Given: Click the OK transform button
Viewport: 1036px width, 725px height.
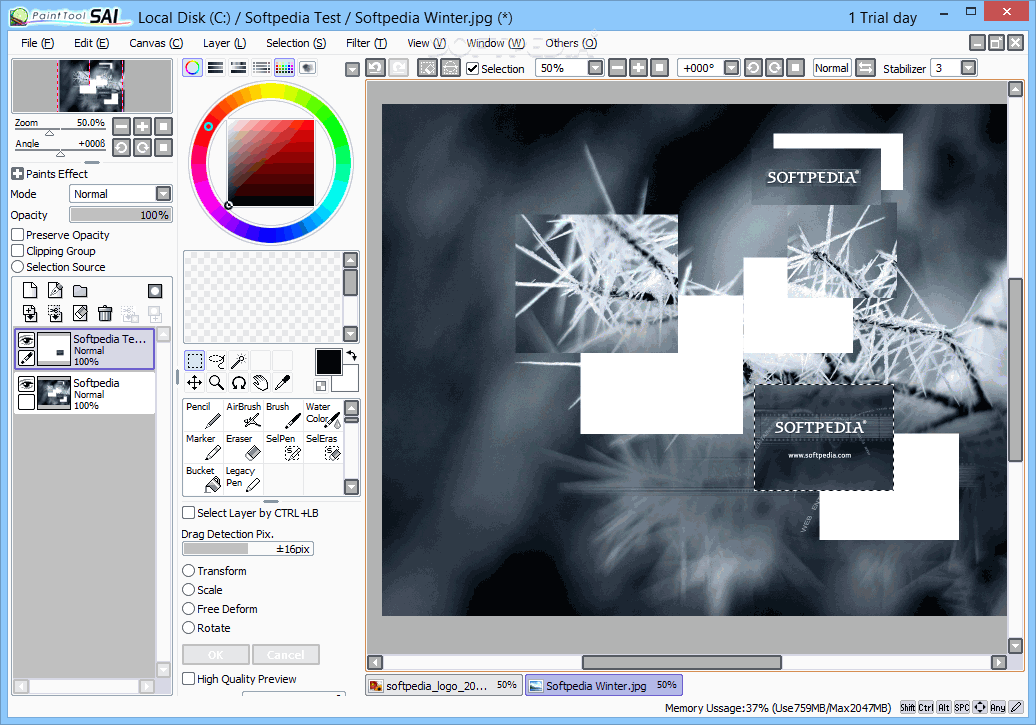Looking at the screenshot, I should tap(216, 654).
